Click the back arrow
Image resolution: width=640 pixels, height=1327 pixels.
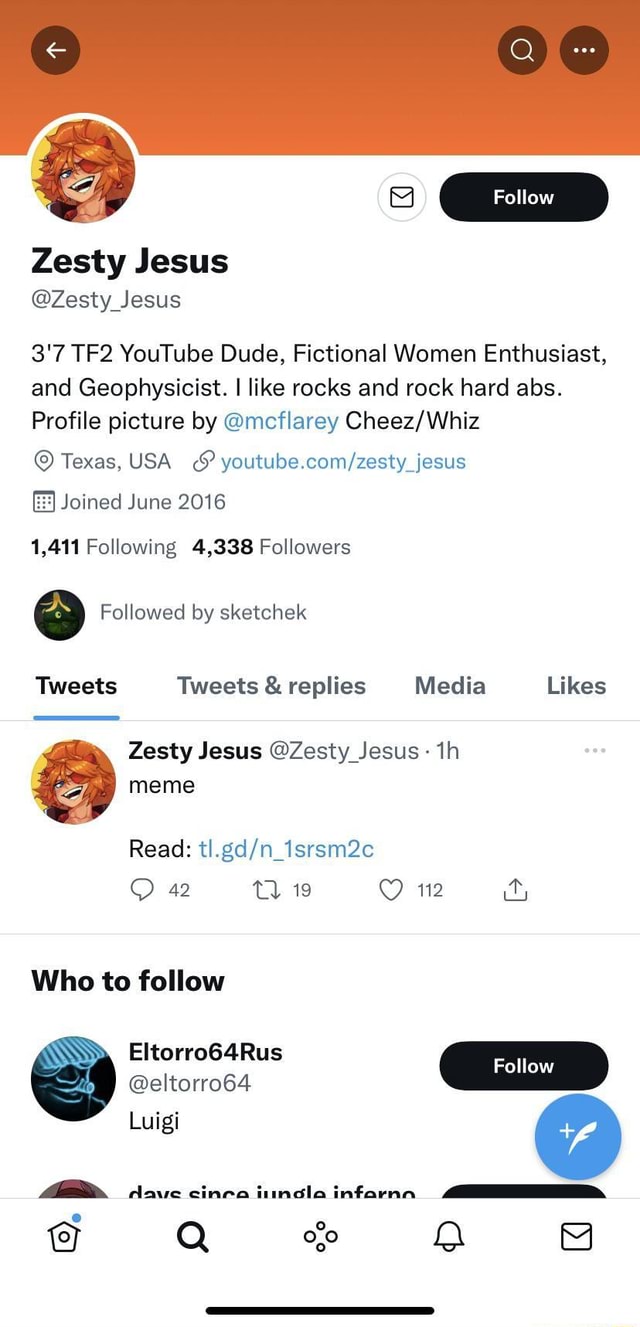coord(55,50)
